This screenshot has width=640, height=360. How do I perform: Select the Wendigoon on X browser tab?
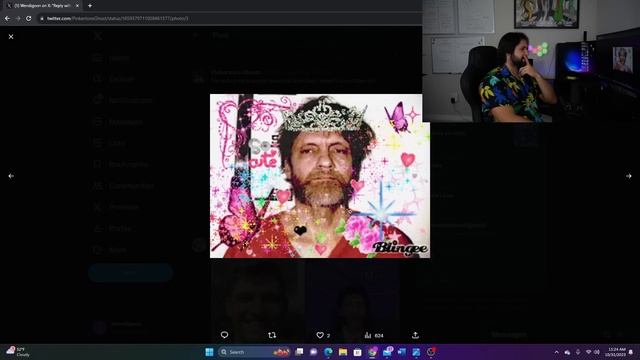[x=41, y=6]
